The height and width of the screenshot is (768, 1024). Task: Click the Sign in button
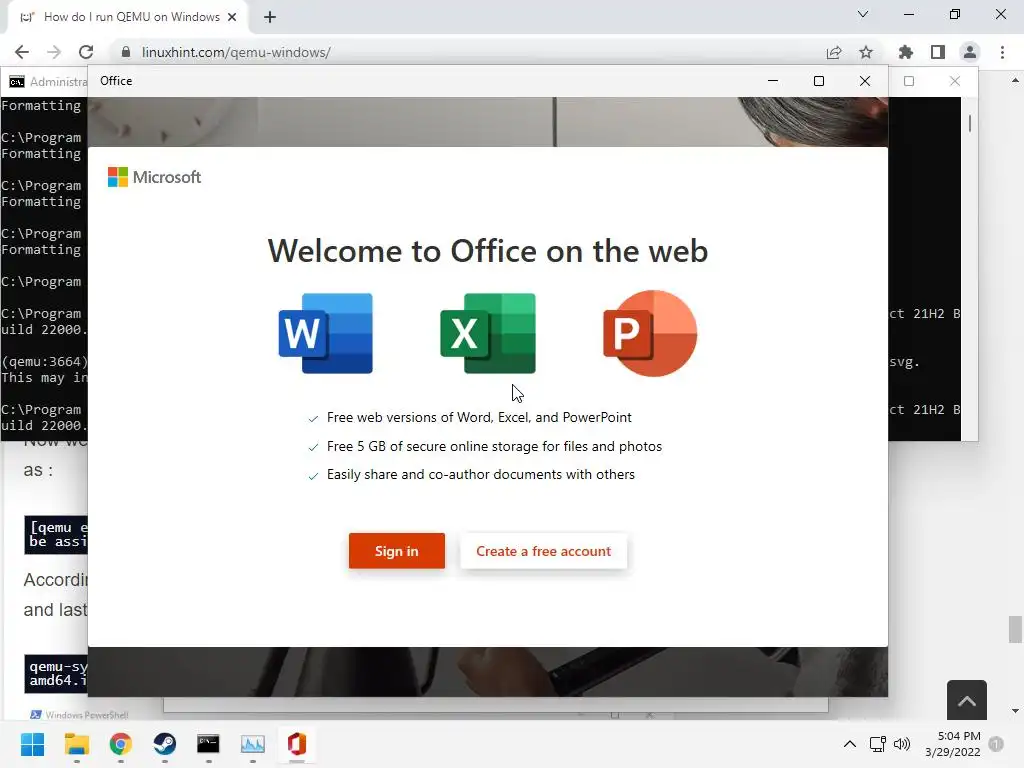point(396,551)
